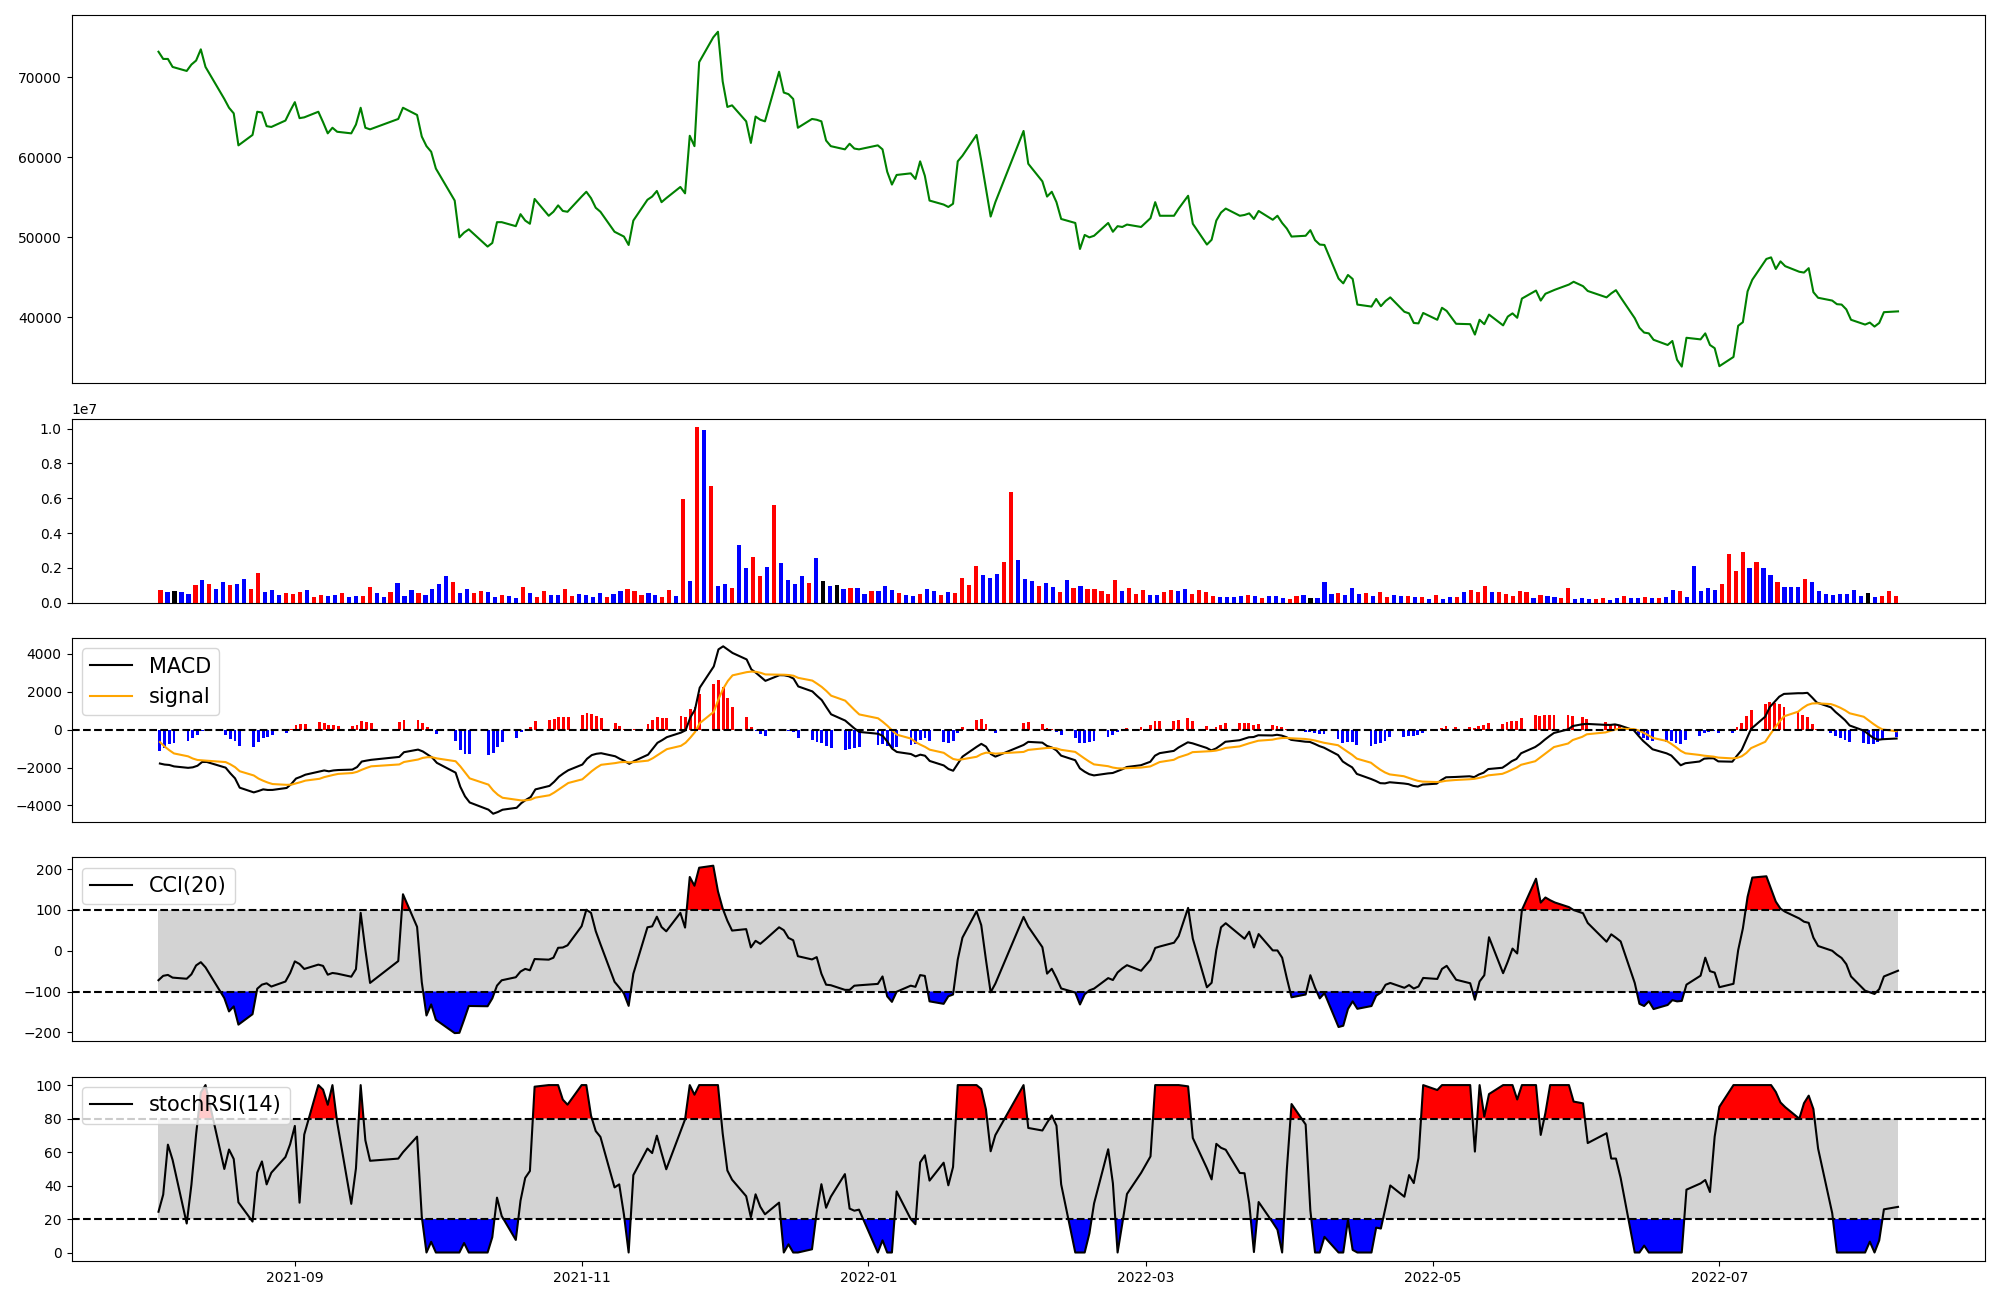Click the stochRSI(14) legend entry

tap(214, 1104)
